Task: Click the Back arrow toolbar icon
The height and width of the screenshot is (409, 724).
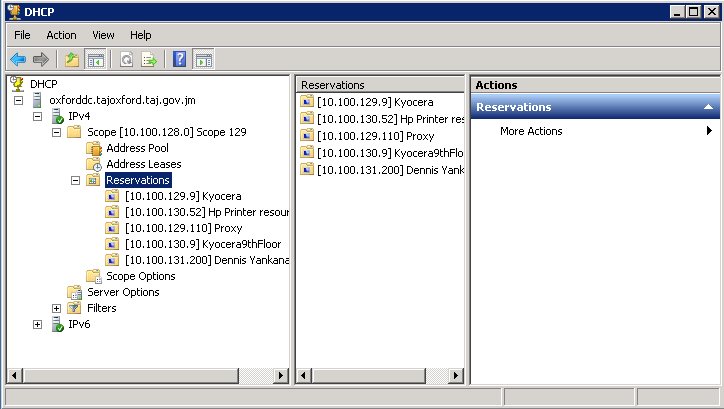Action: pos(18,60)
